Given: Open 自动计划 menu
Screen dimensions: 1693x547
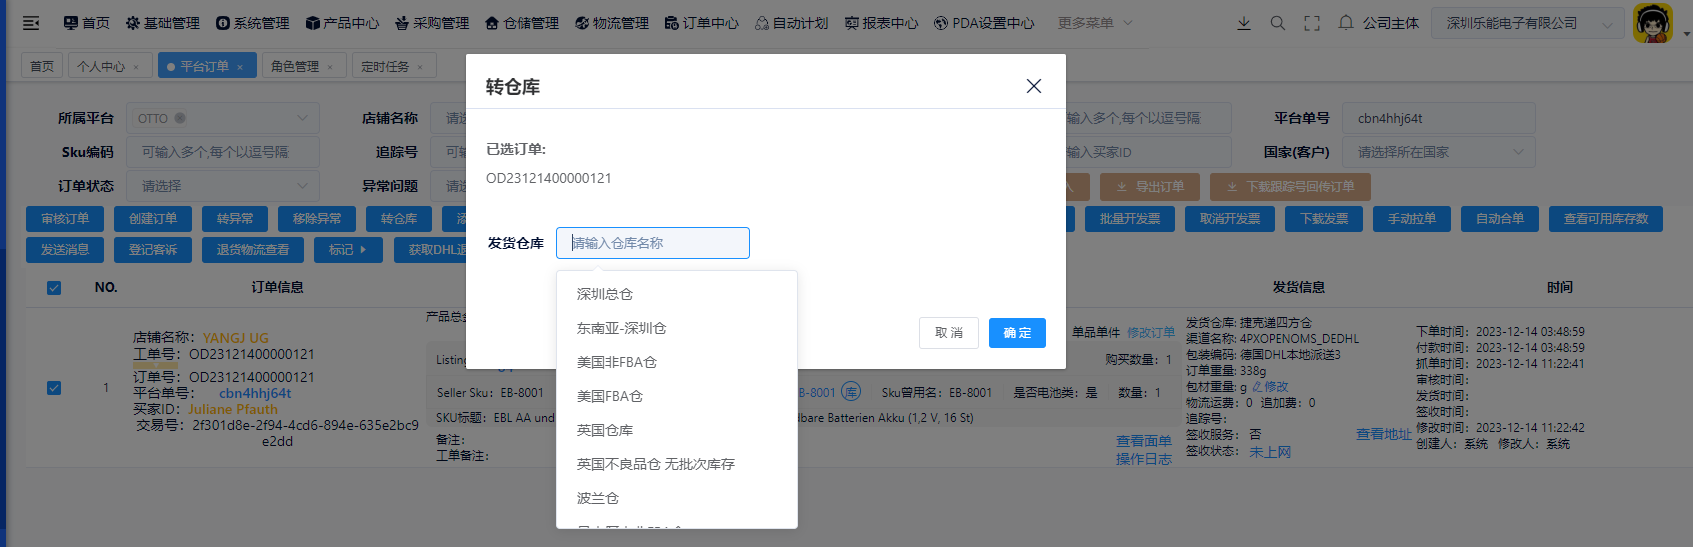Looking at the screenshot, I should (x=793, y=23).
